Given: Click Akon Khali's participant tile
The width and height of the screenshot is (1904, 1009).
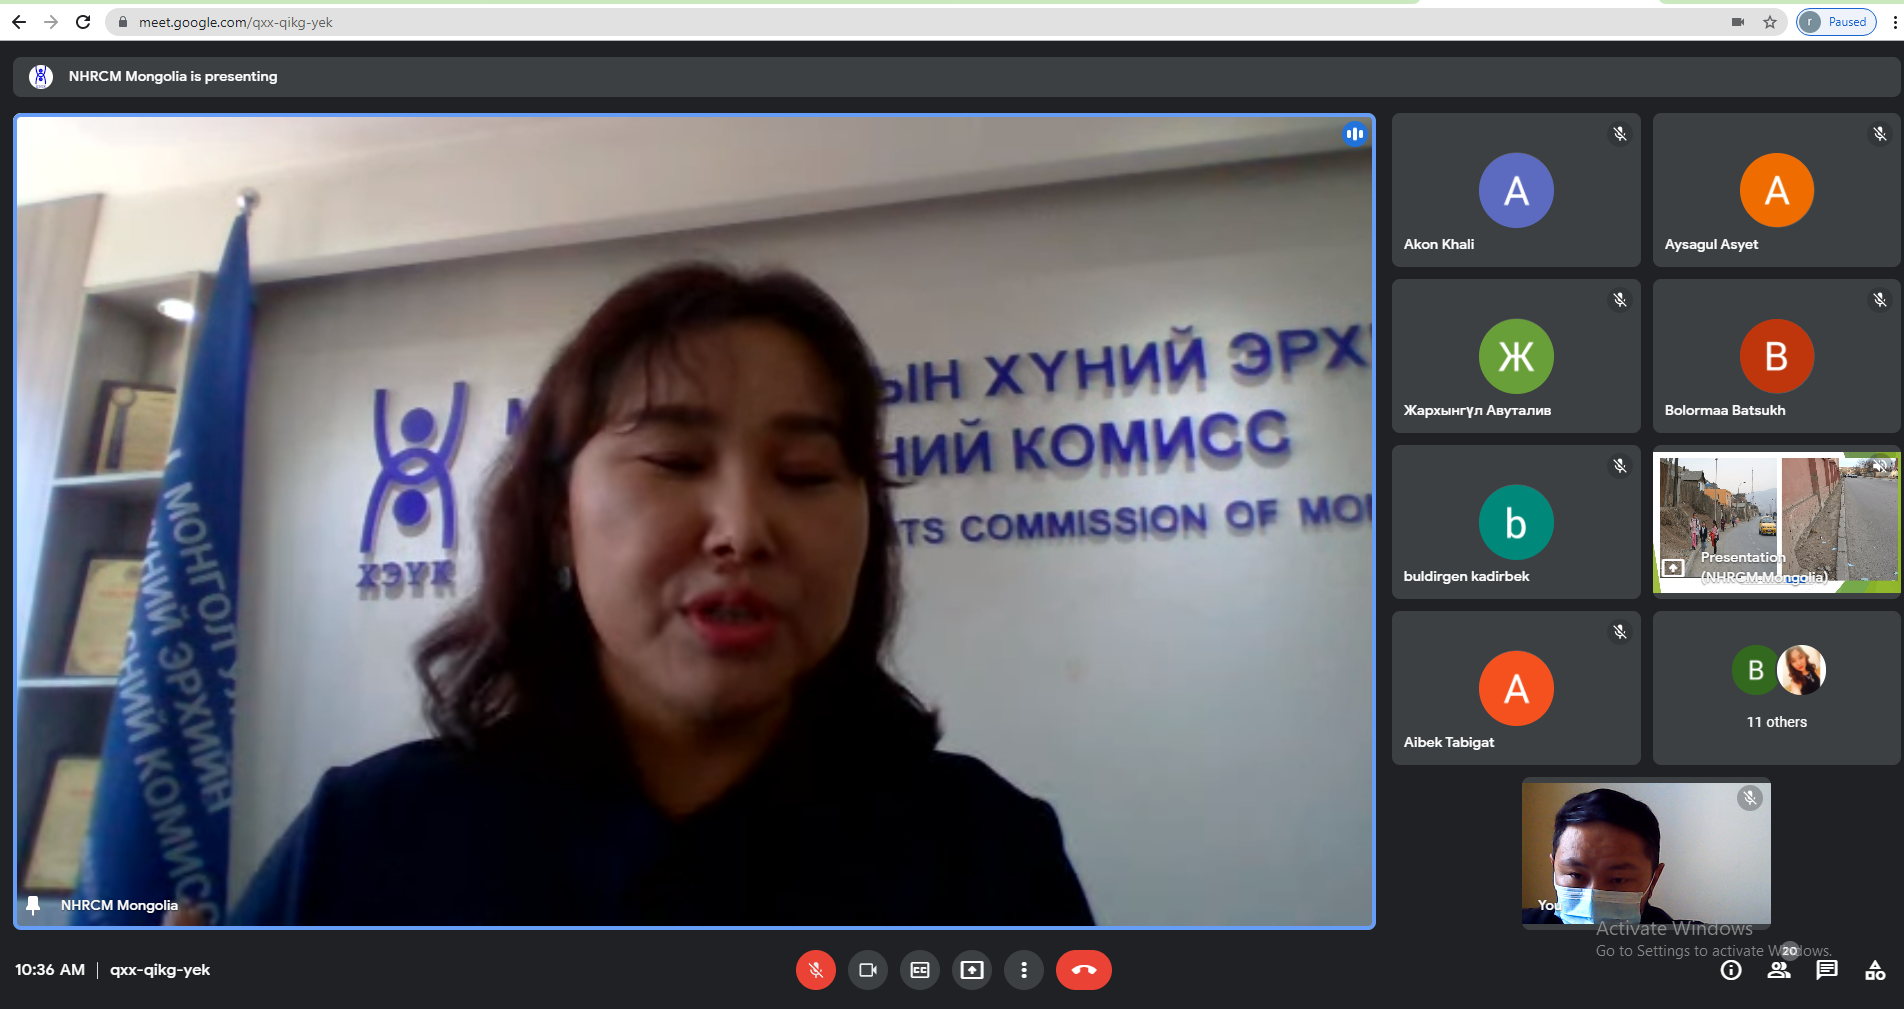Looking at the screenshot, I should click(1516, 190).
